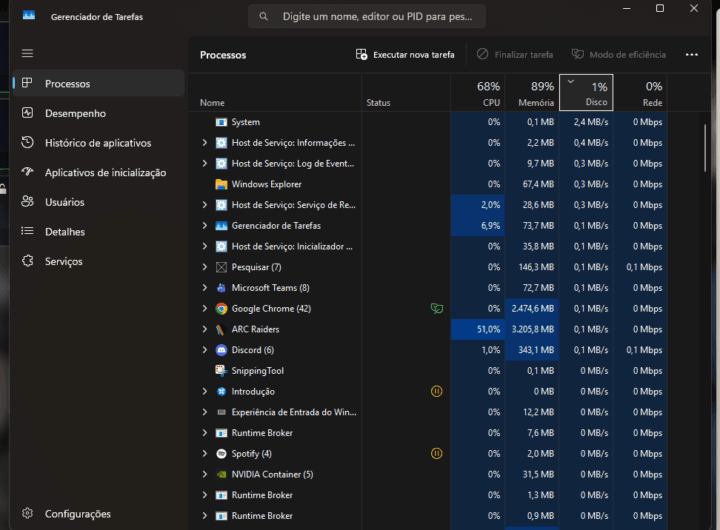Viewport: 720px width, 530px height.
Task: Expand the Discord process group
Action: click(204, 350)
